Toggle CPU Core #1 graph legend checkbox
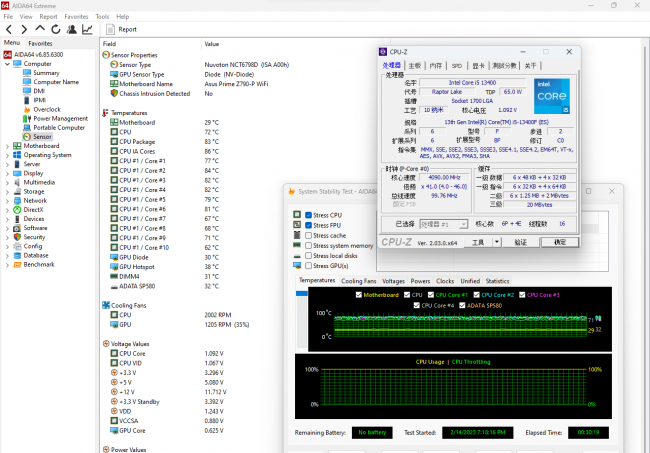 pyautogui.click(x=431, y=295)
